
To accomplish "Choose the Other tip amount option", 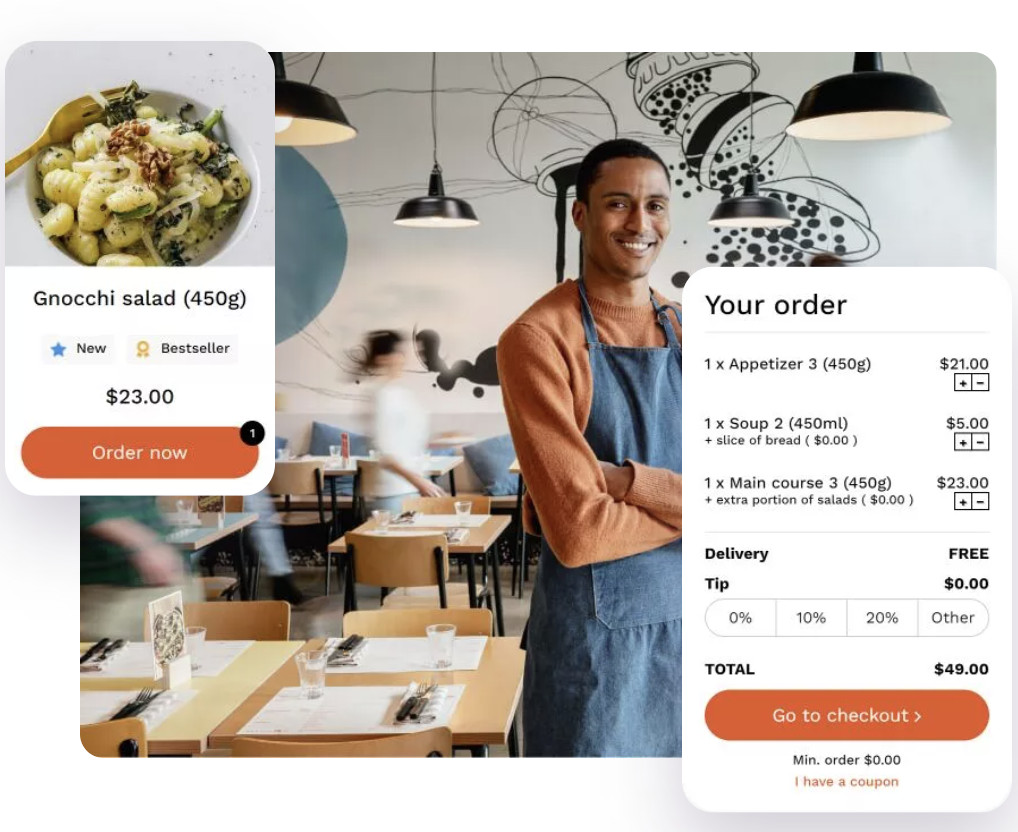I will [x=953, y=618].
